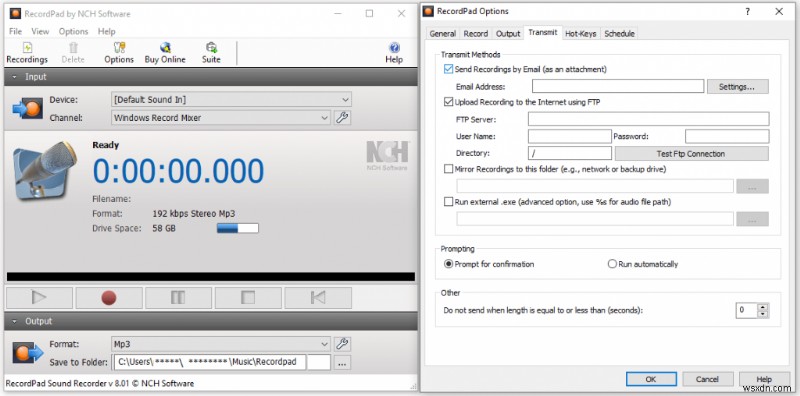Click the Go to start button

click(318, 298)
